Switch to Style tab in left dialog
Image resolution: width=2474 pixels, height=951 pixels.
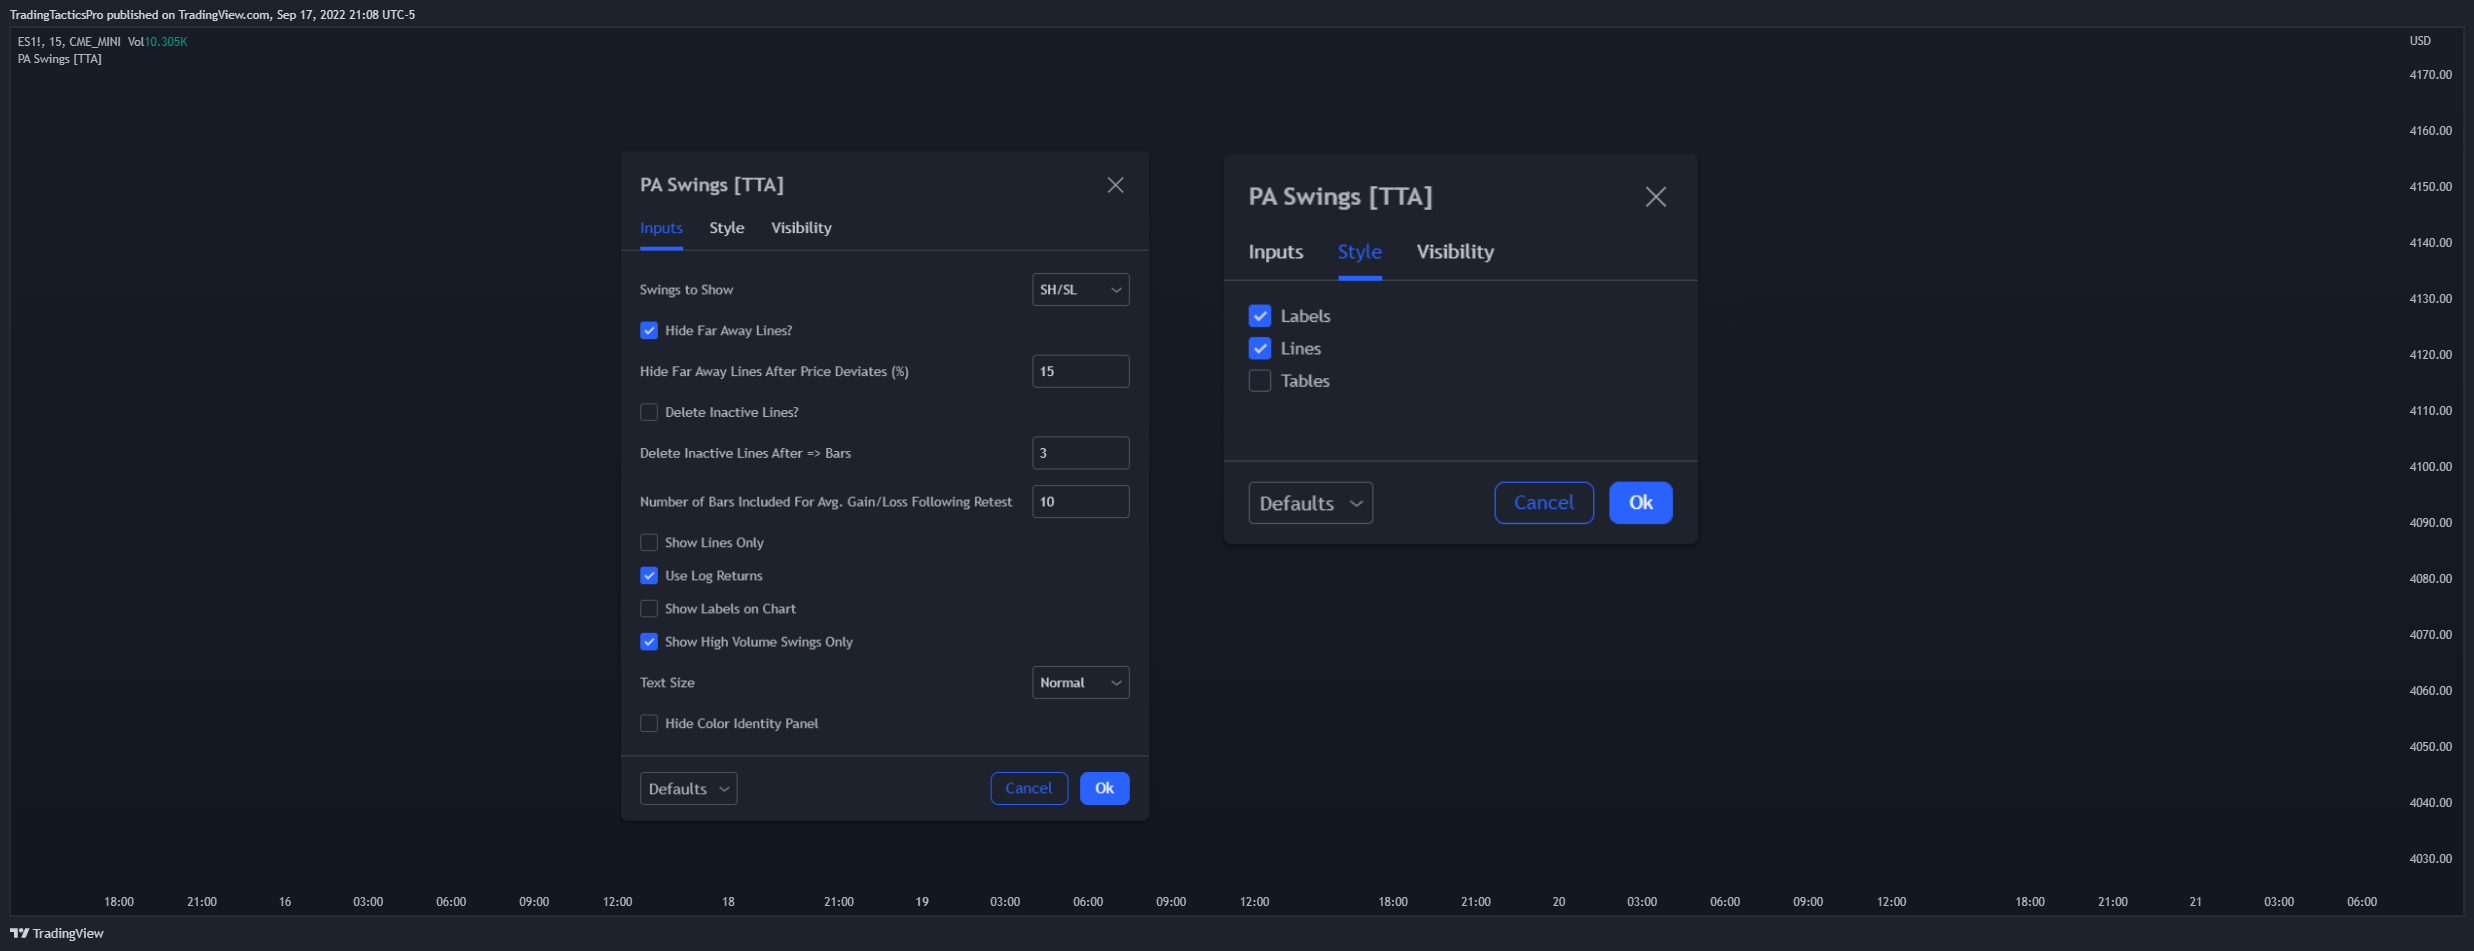pos(727,228)
